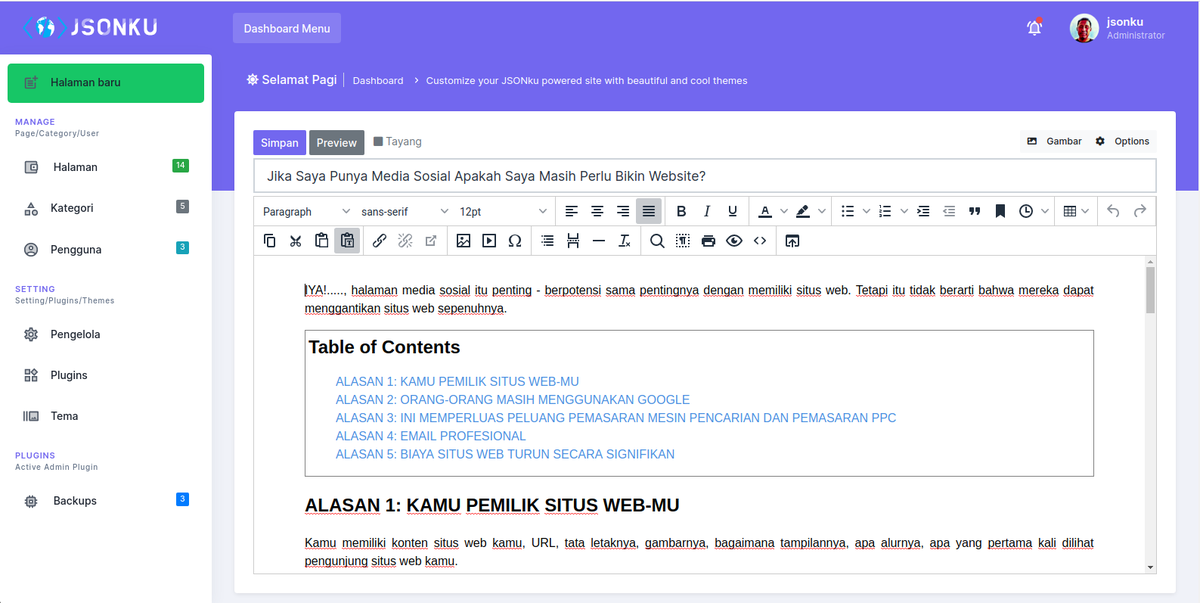Click the last toolbar upload/template icon
This screenshot has height=603, width=1200.
pos(792,240)
